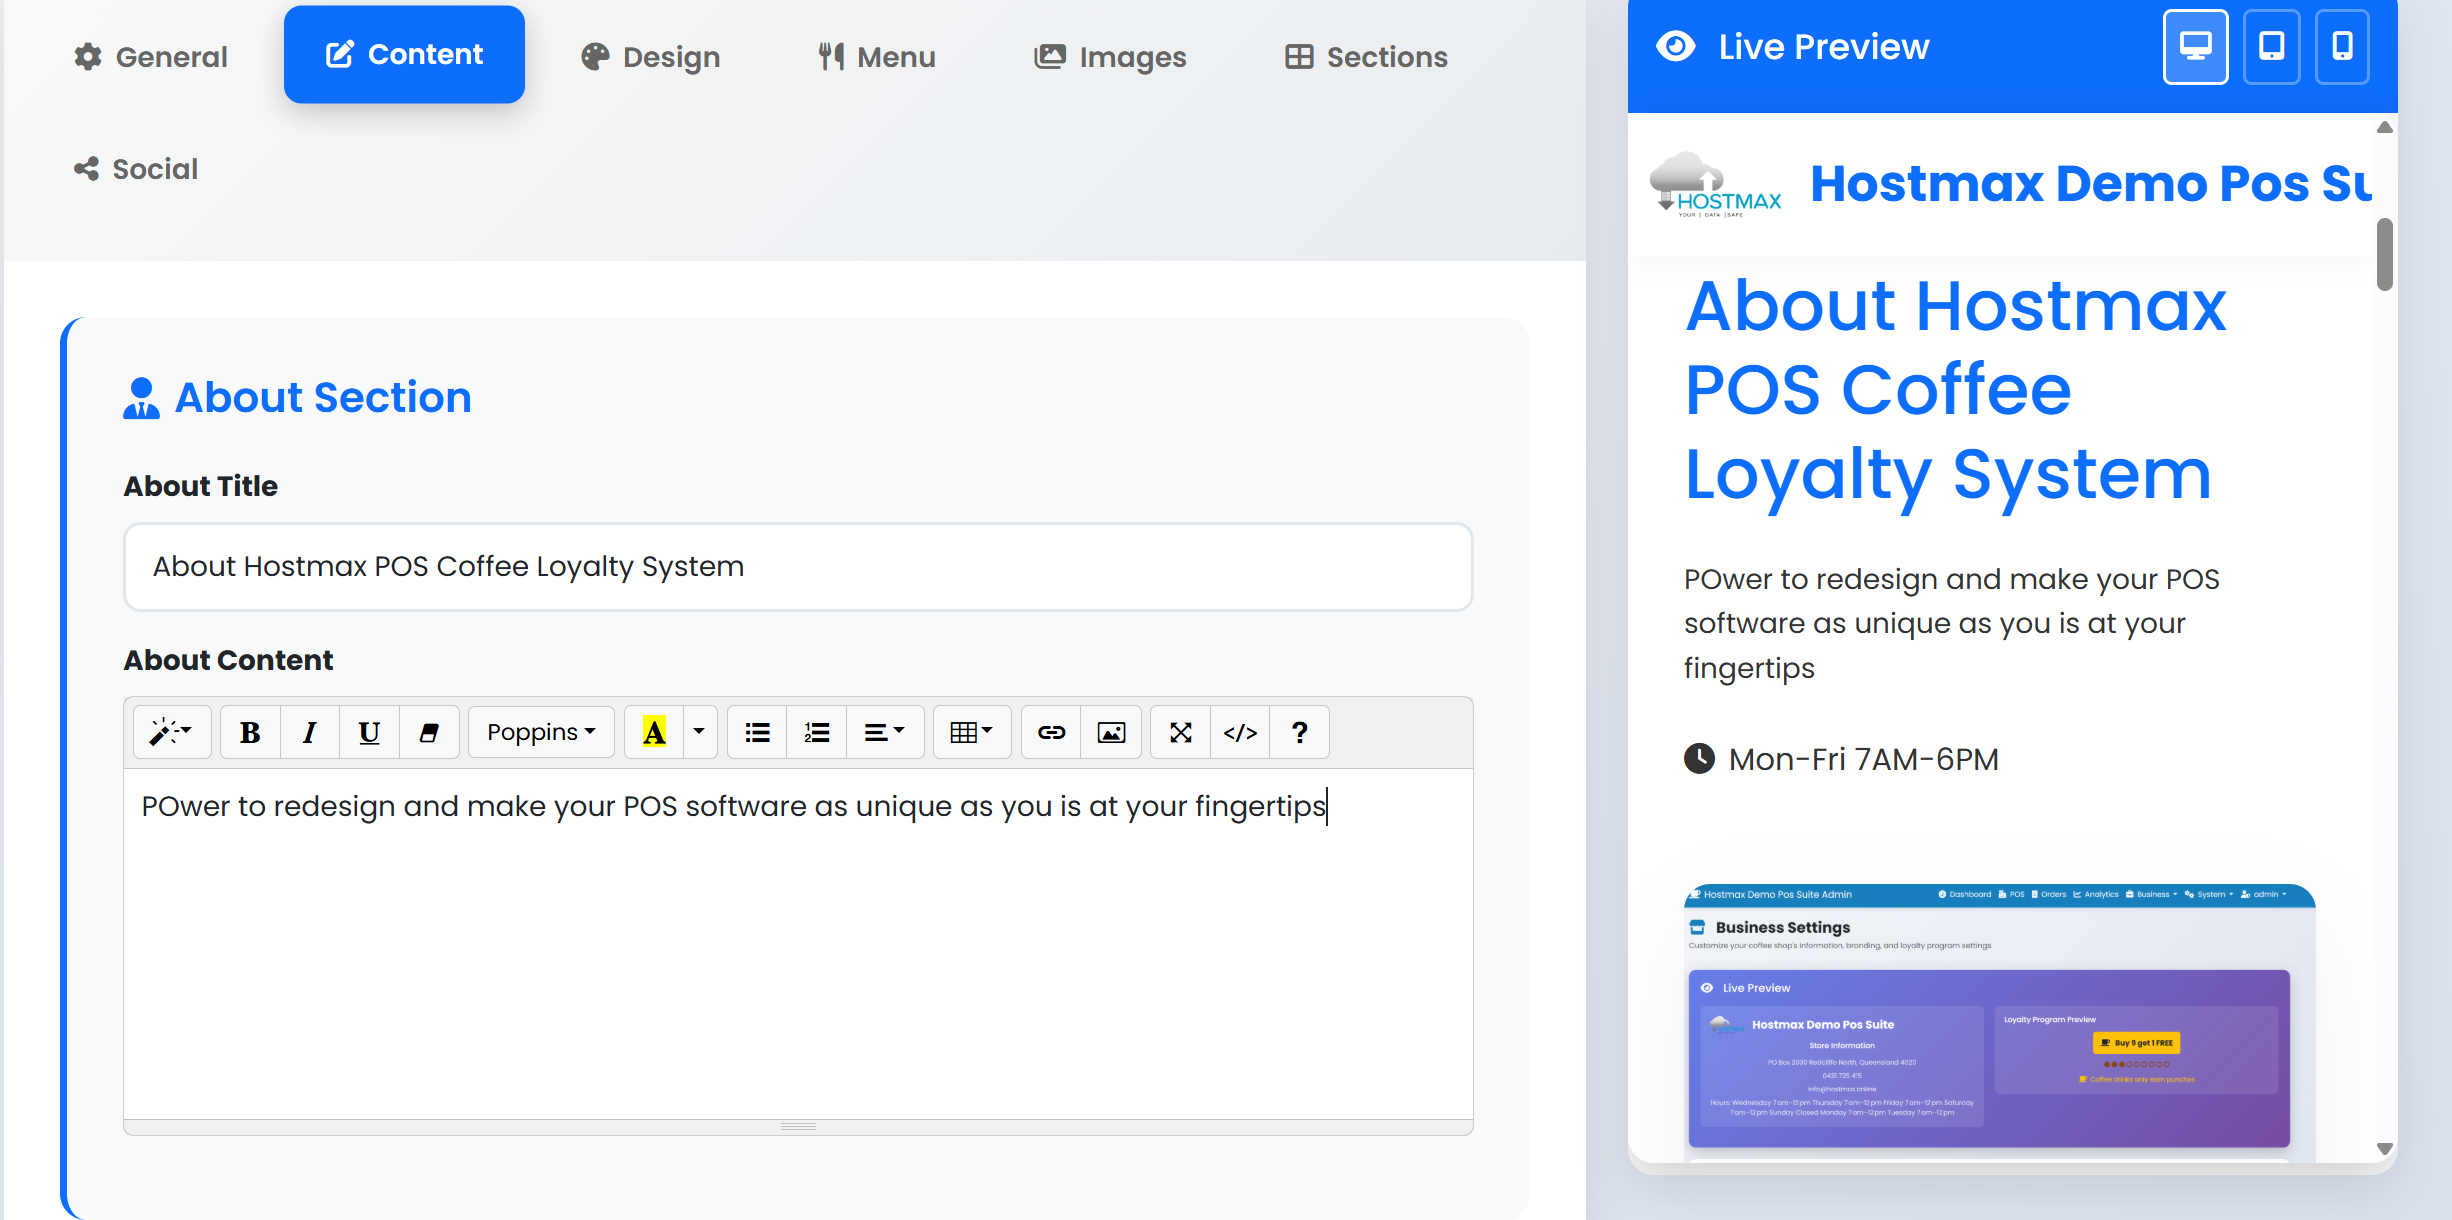Toggle bold formatting in About Content editor

[x=250, y=733]
